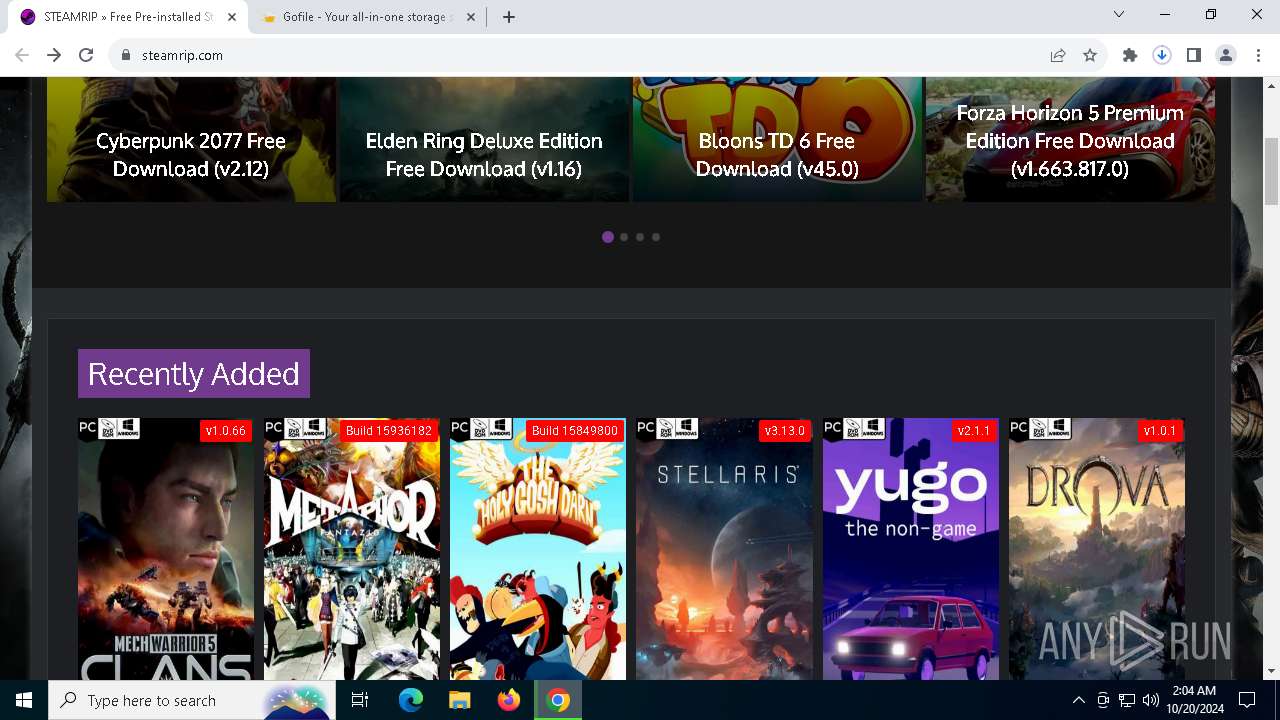The height and width of the screenshot is (720, 1280).
Task: Launch Firefox from the taskbar
Action: point(509,700)
